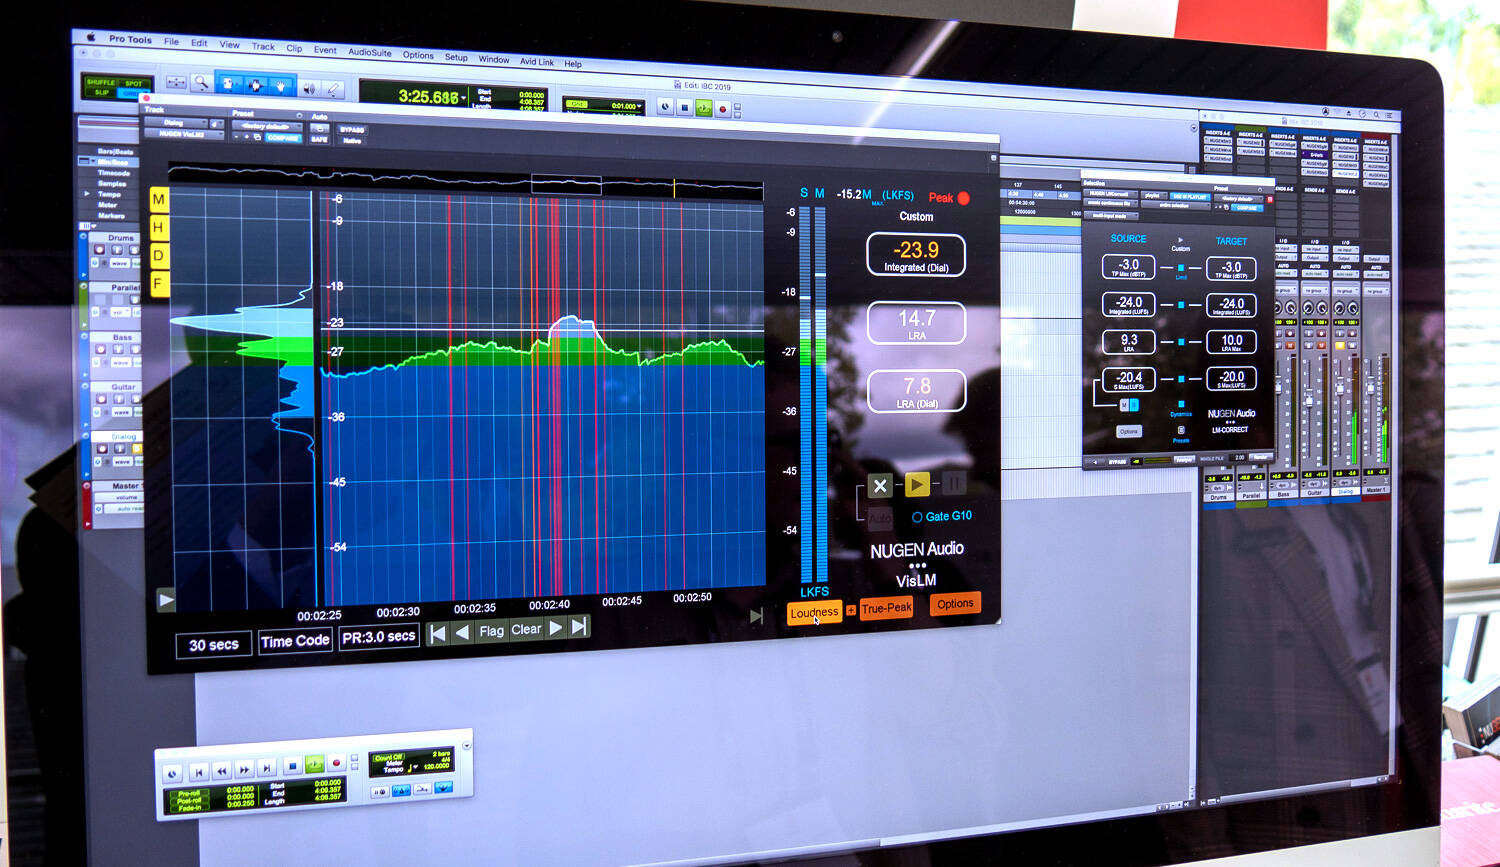This screenshot has width=1500, height=867.
Task: Select the Selector tool in edit toolbar
Action: [254, 85]
